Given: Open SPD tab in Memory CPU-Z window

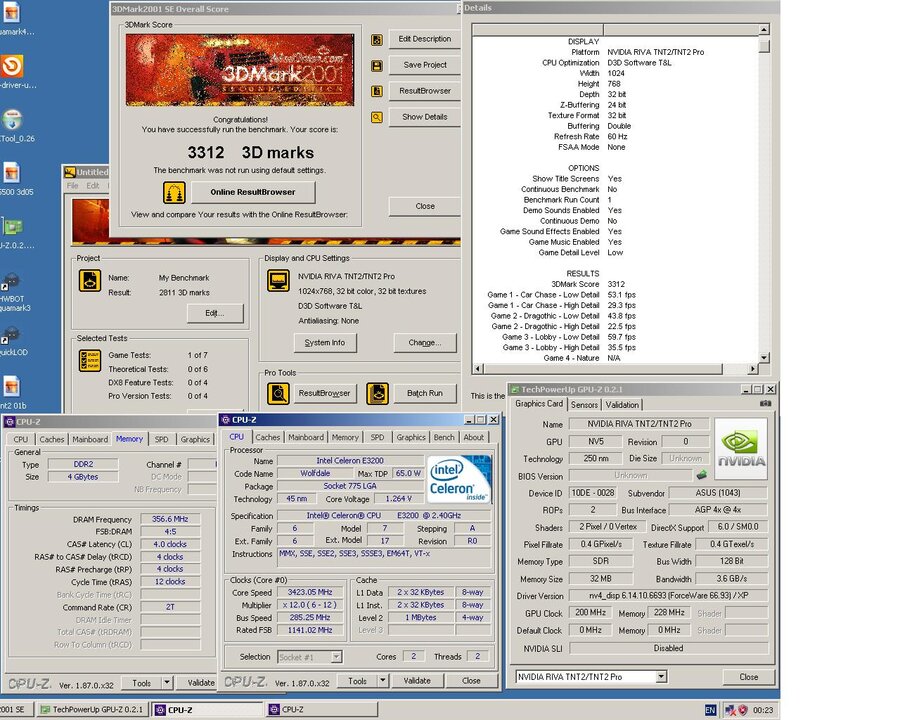Looking at the screenshot, I should click(x=161, y=439).
